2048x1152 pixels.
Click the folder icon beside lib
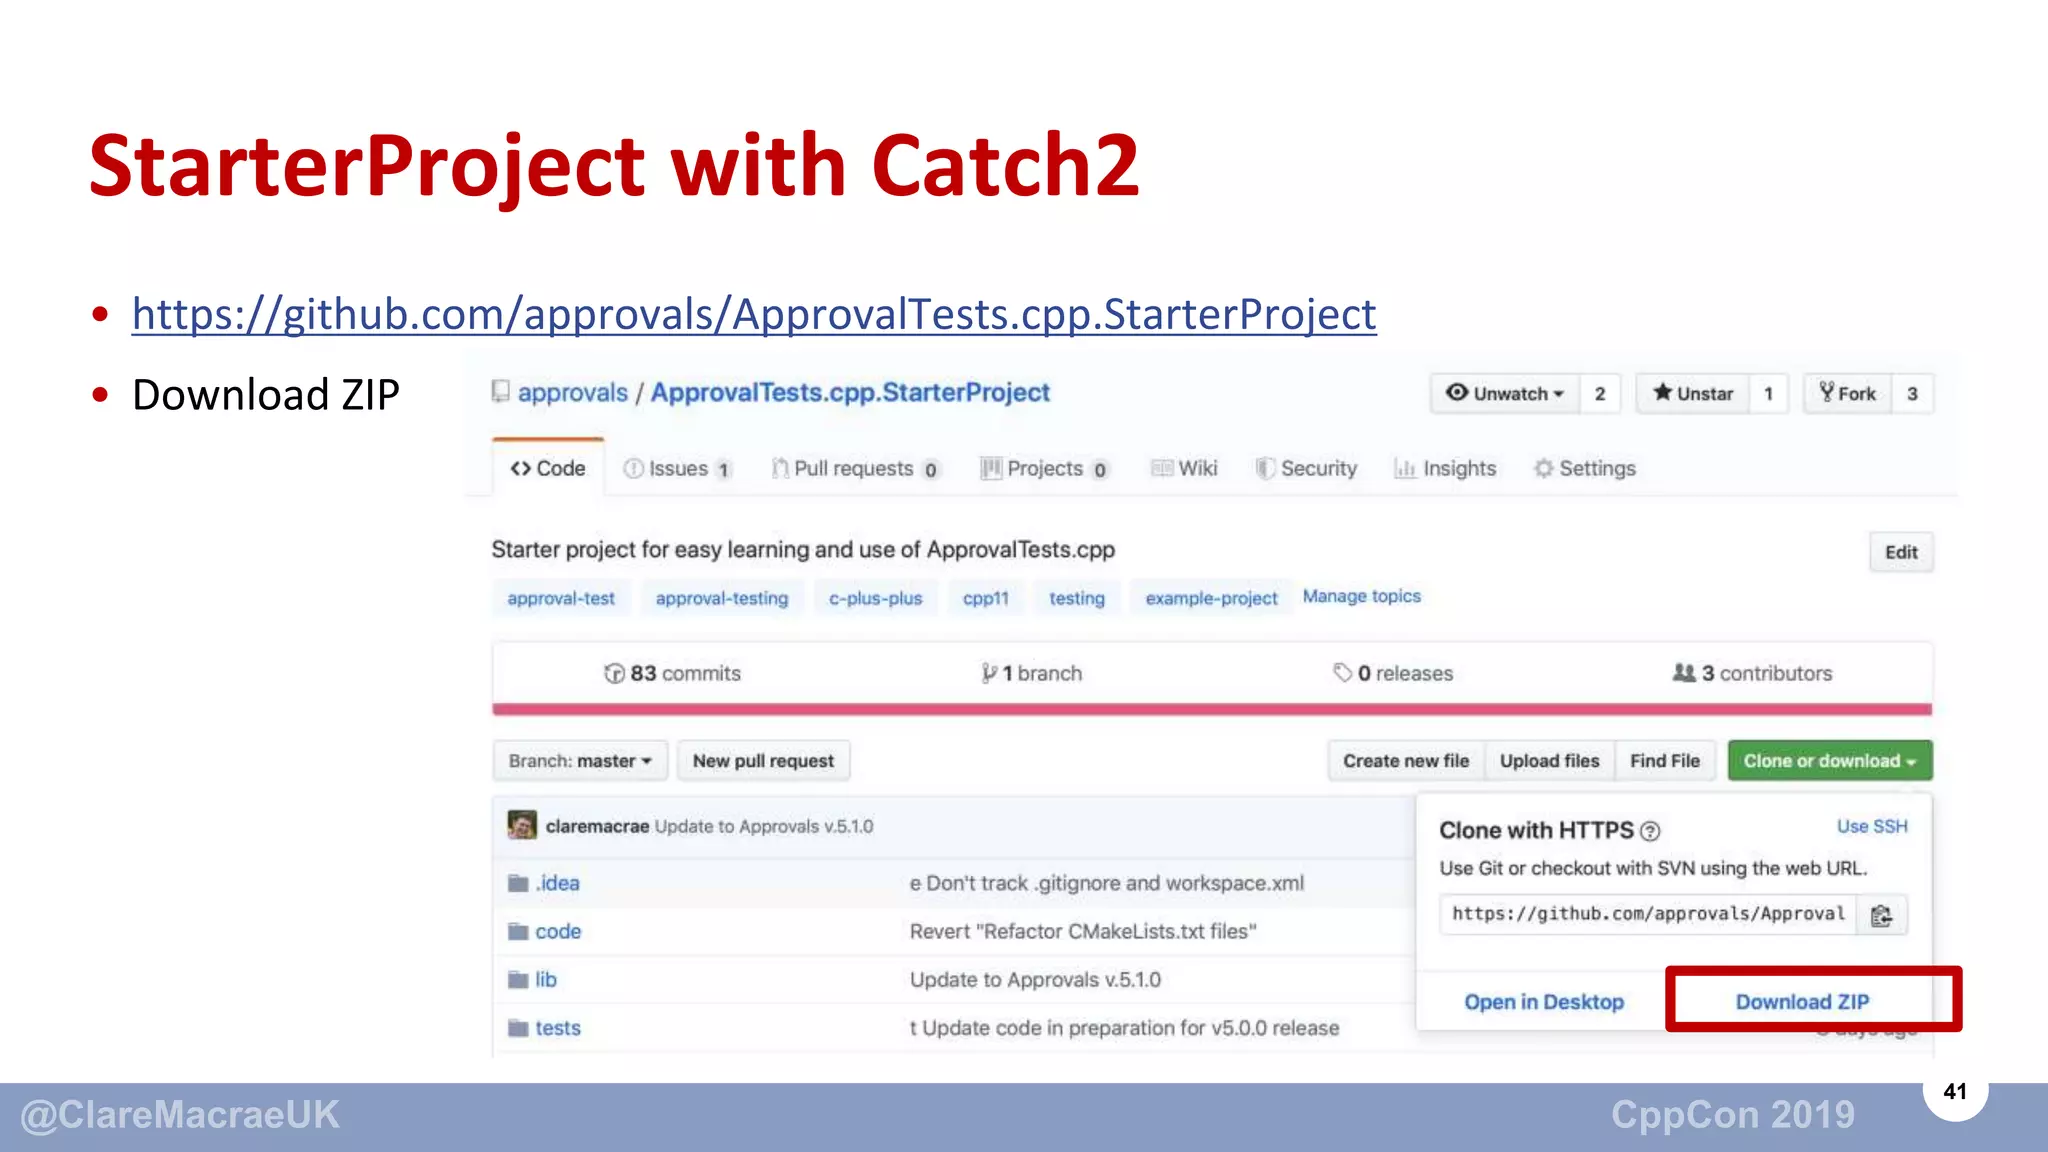518,979
